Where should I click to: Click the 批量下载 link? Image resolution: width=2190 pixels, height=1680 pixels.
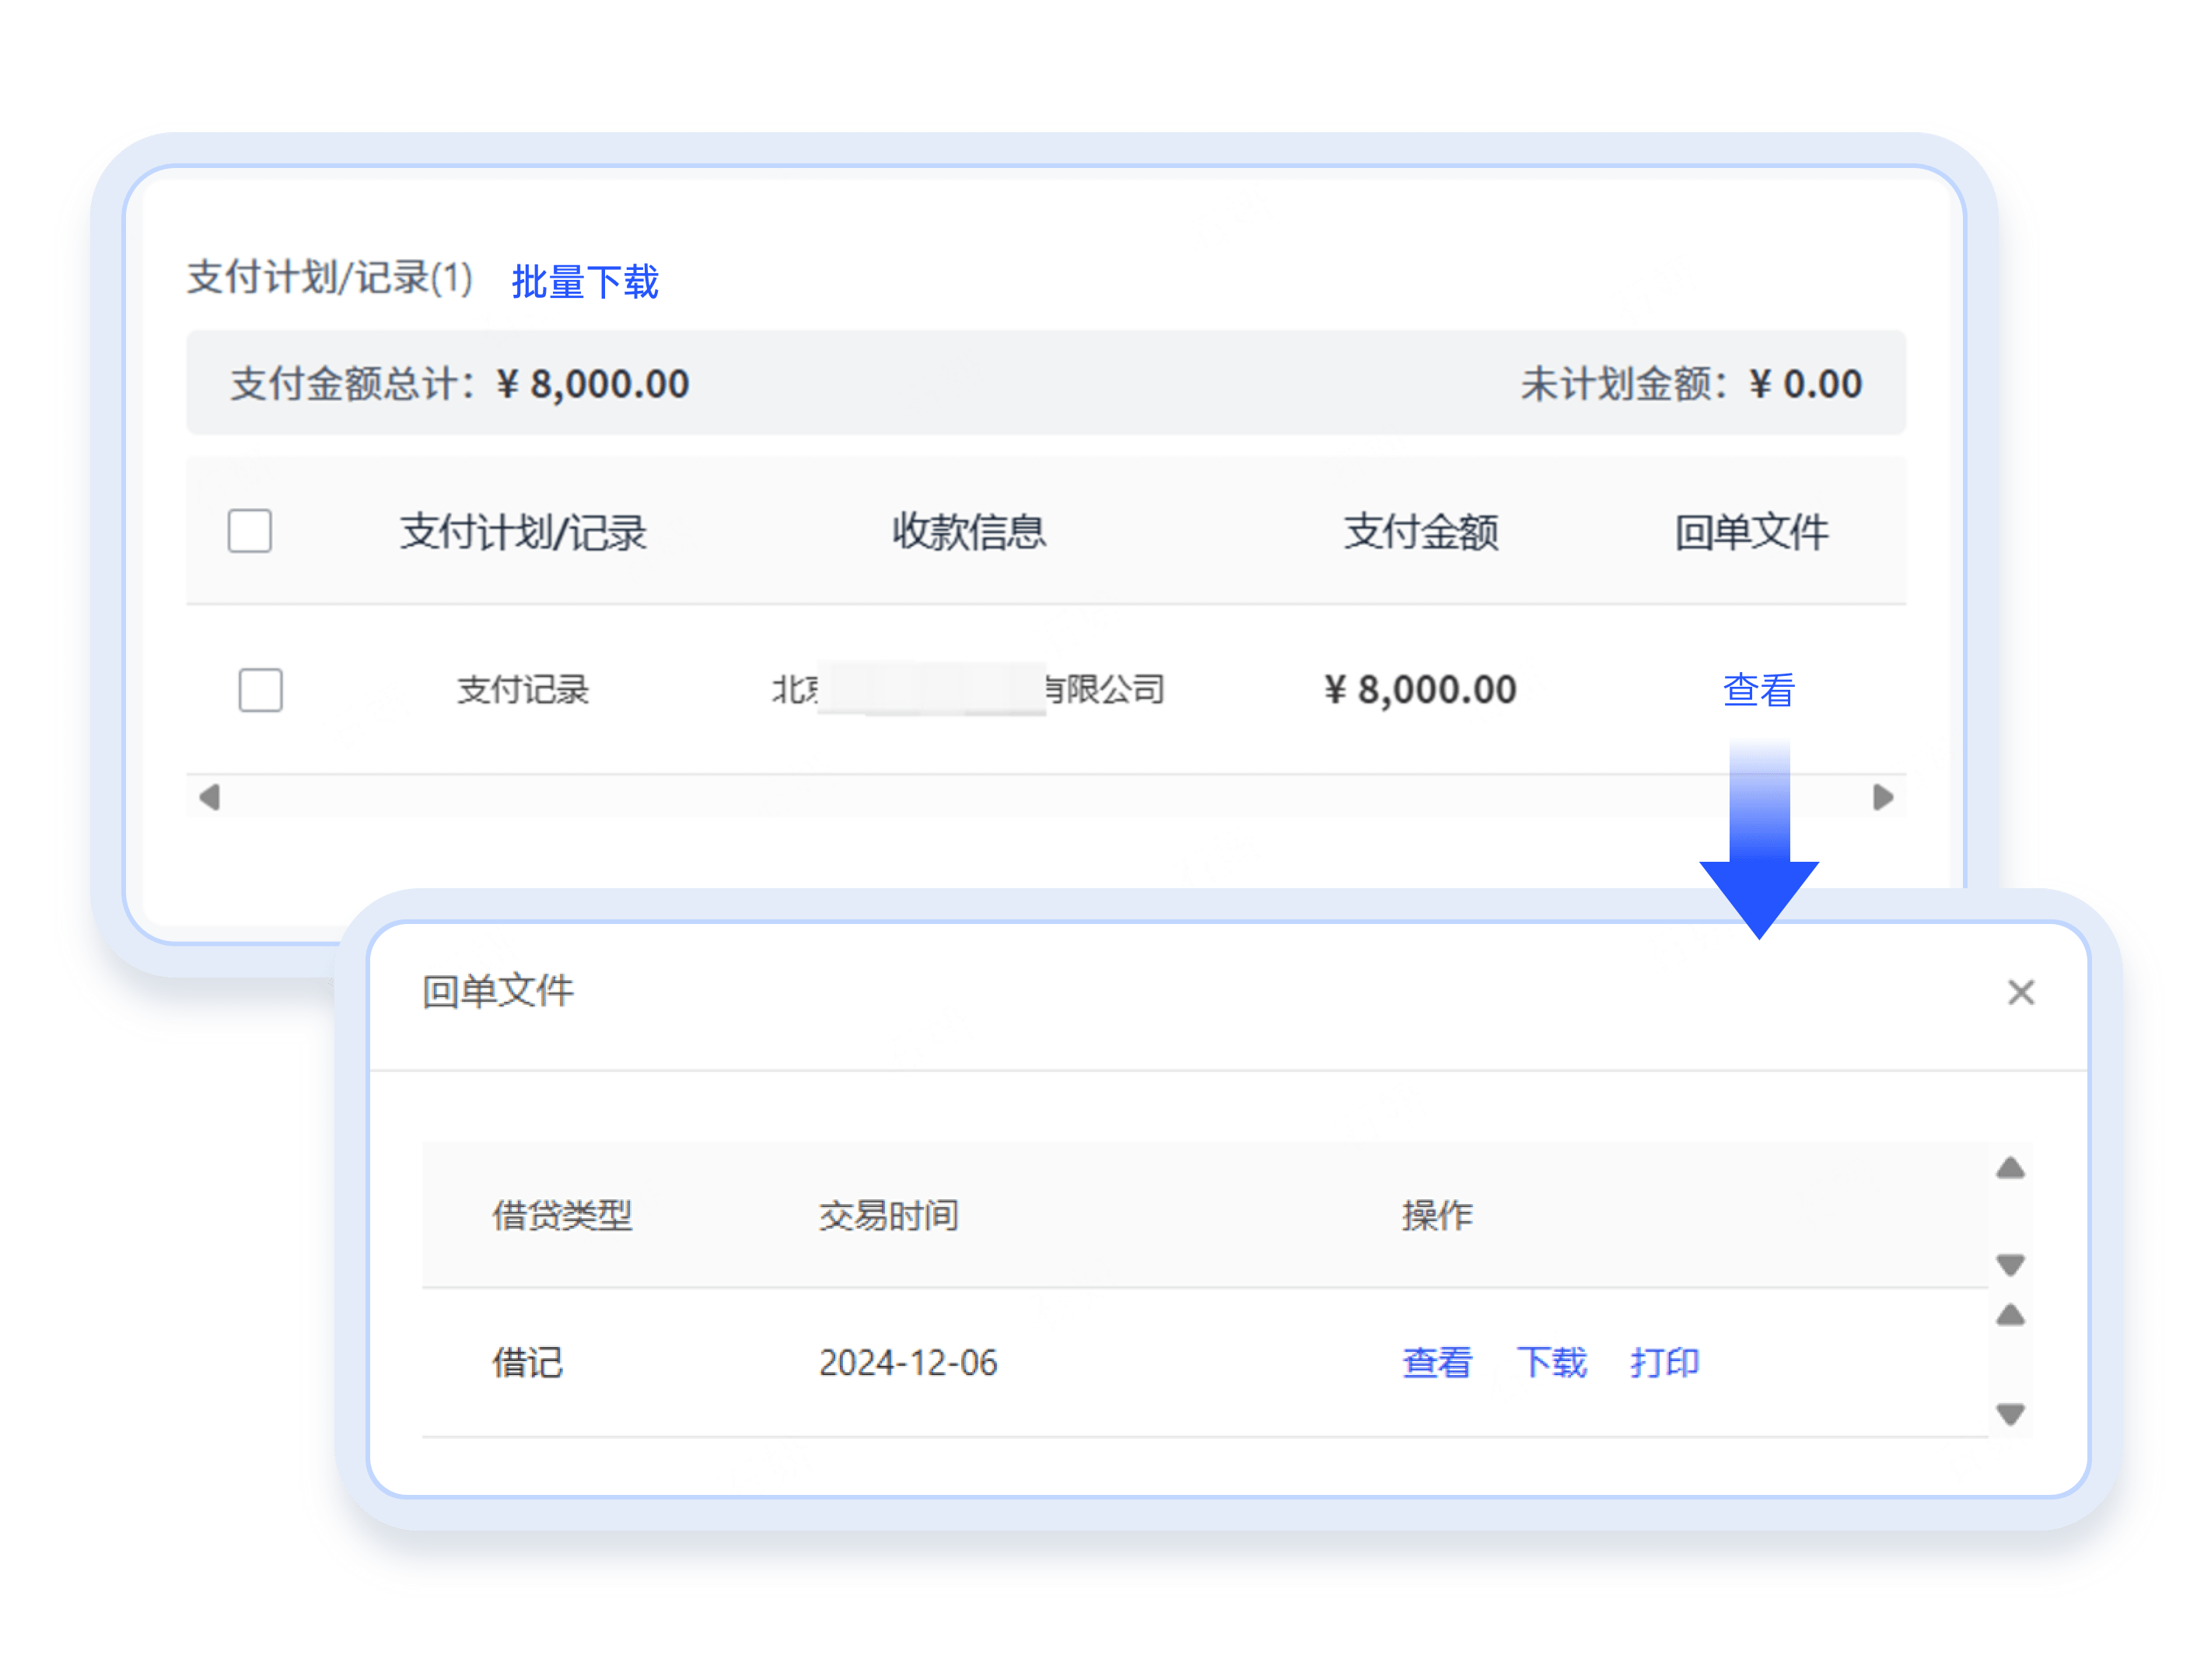[x=585, y=282]
